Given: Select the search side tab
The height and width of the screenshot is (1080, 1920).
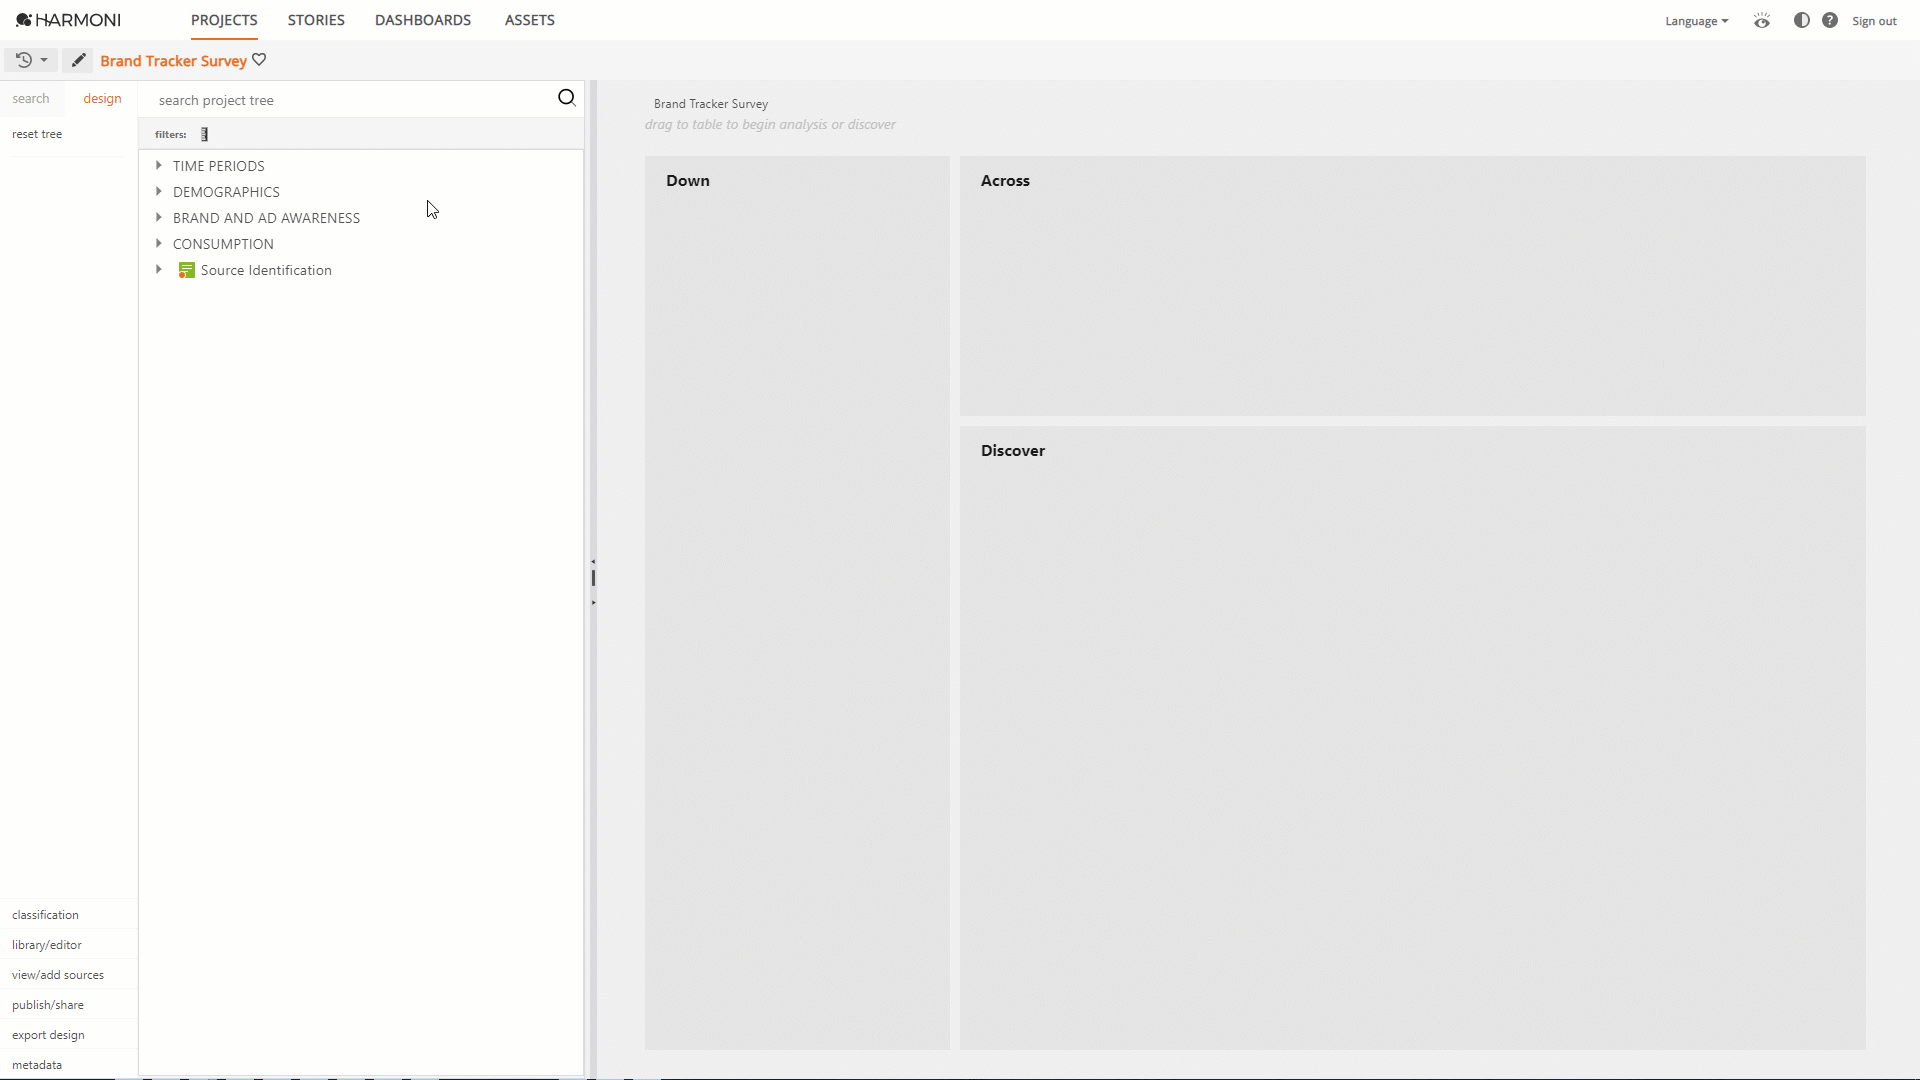Looking at the screenshot, I should 31,98.
